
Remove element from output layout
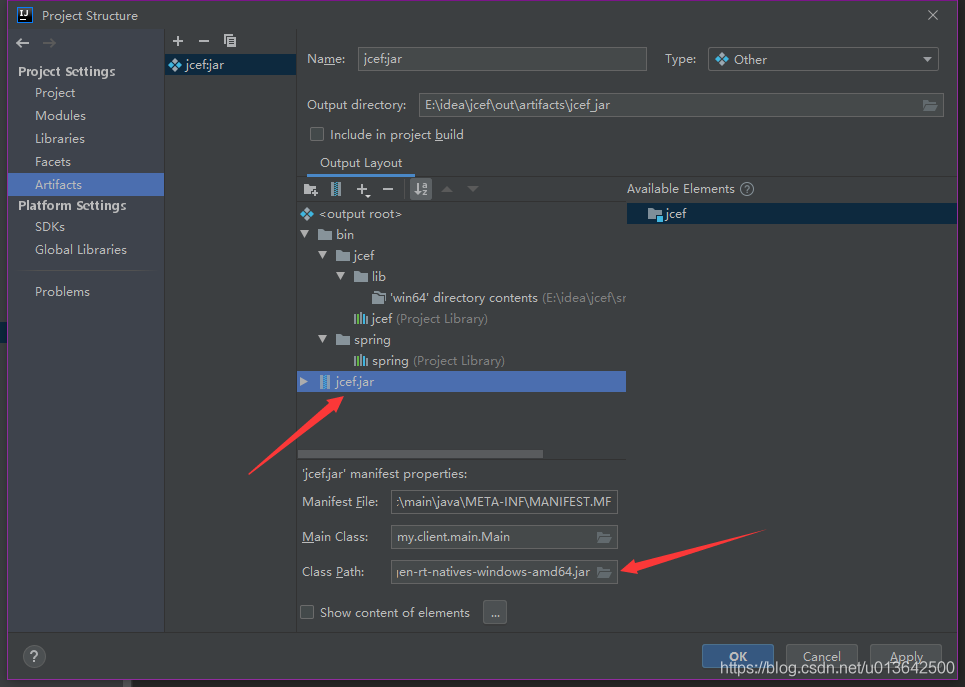pos(388,189)
